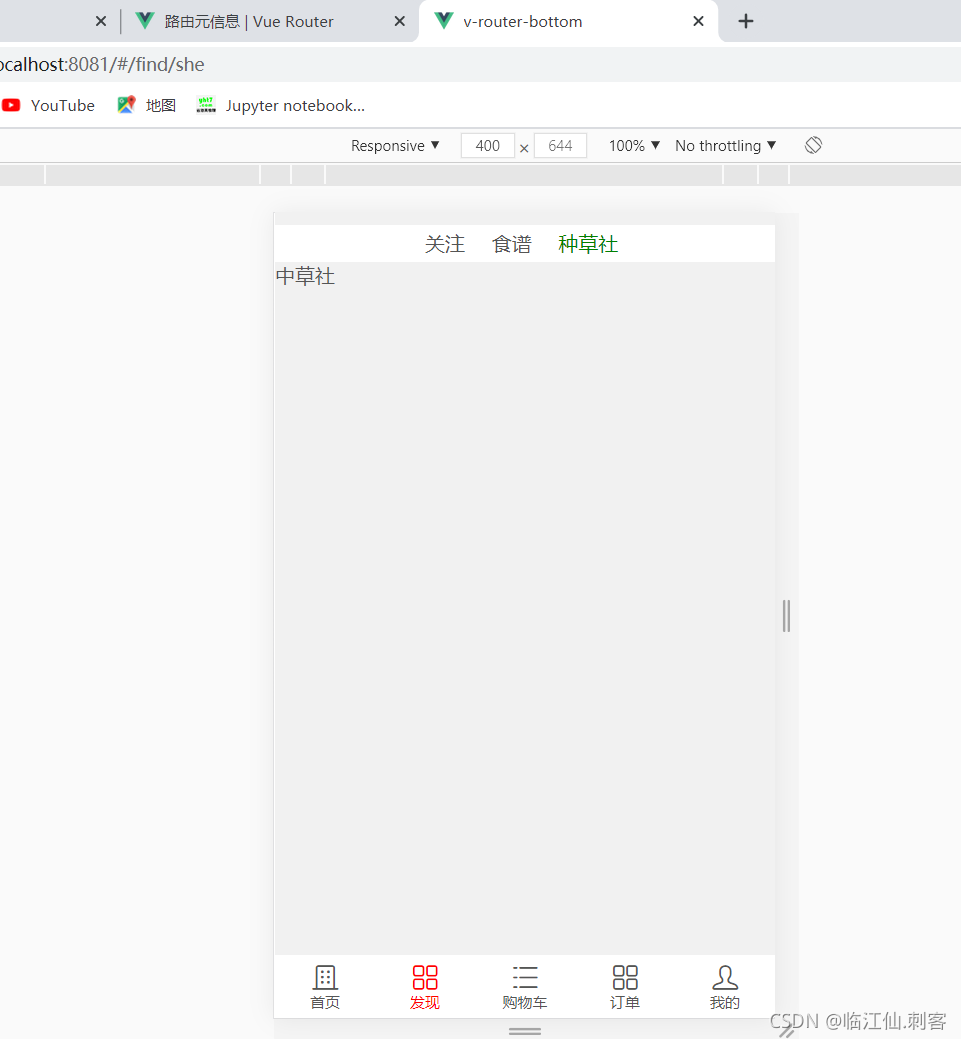The image size is (961, 1039).
Task: Click the address bar URL localhost:8081/#/find/she
Action: [x=102, y=64]
